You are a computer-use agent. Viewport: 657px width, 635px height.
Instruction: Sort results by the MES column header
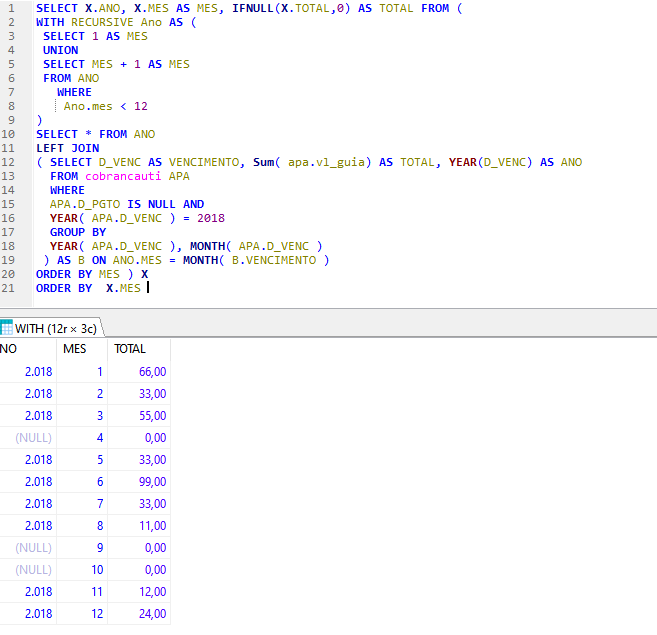[x=75, y=349]
